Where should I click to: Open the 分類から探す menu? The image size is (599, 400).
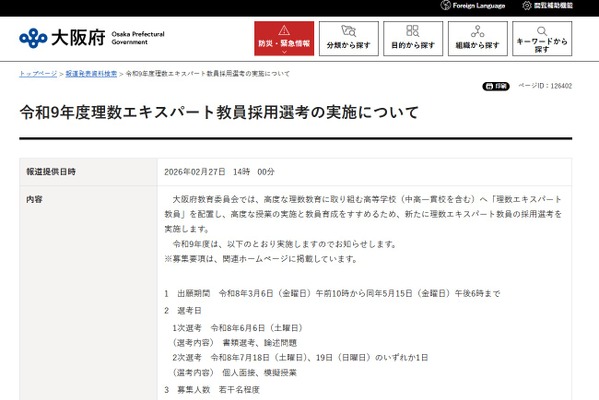click(x=349, y=39)
